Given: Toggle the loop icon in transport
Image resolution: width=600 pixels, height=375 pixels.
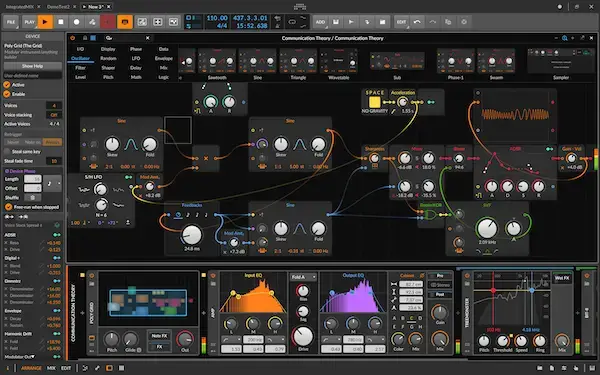Looking at the screenshot, I should pyautogui.click(x=292, y=22).
